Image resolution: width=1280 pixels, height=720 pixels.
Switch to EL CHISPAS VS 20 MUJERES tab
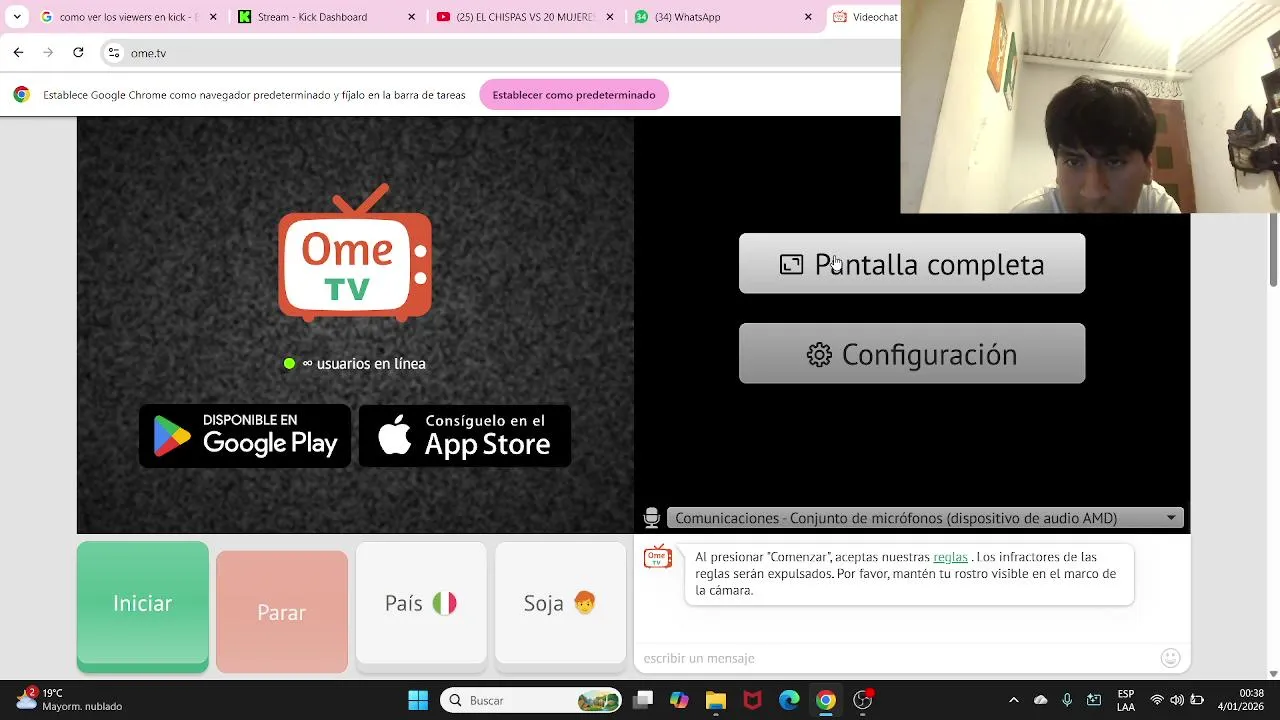tap(524, 17)
